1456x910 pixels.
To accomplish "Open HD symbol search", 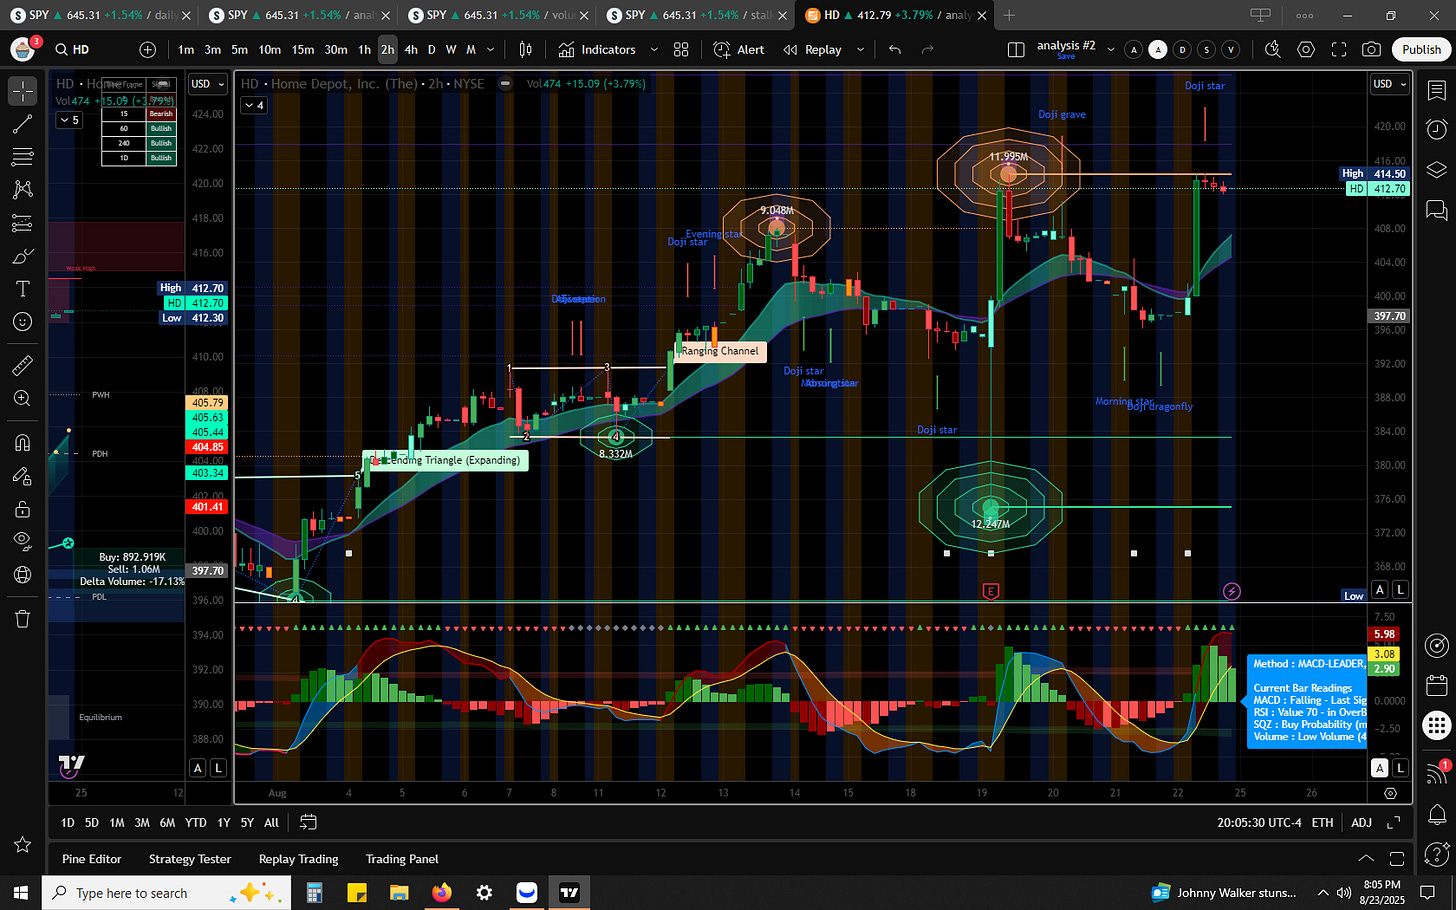I will tap(73, 50).
